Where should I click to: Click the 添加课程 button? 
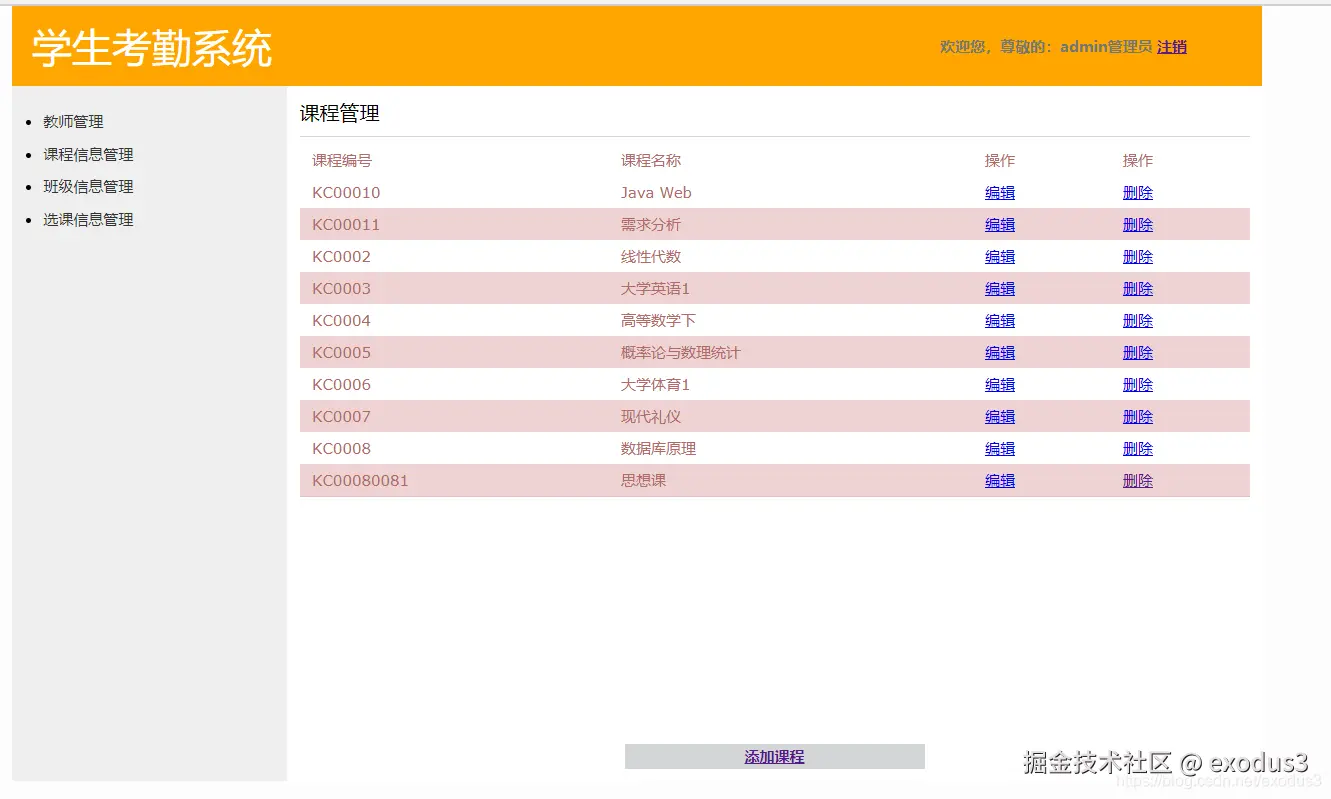(774, 757)
